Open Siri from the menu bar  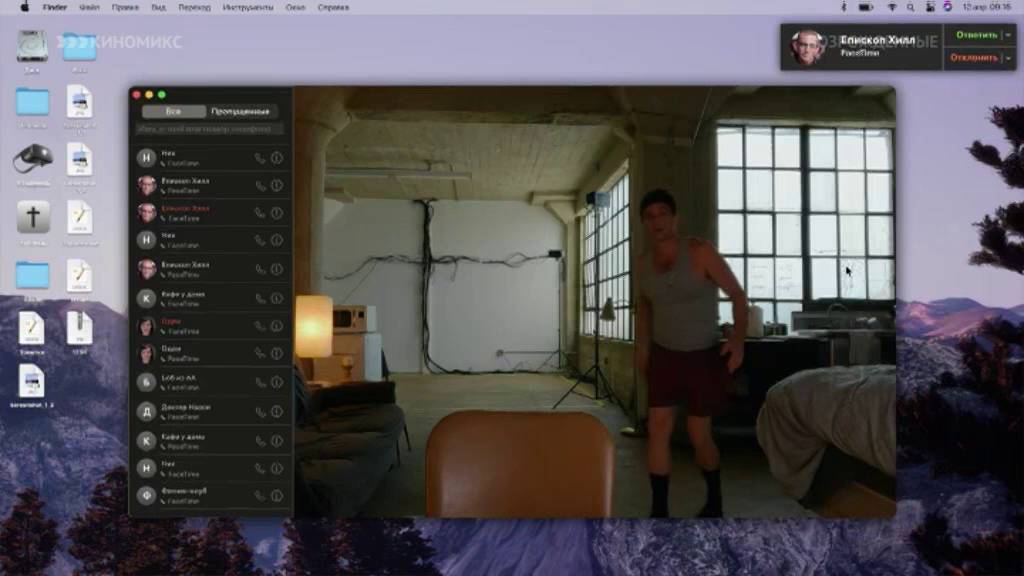[948, 7]
